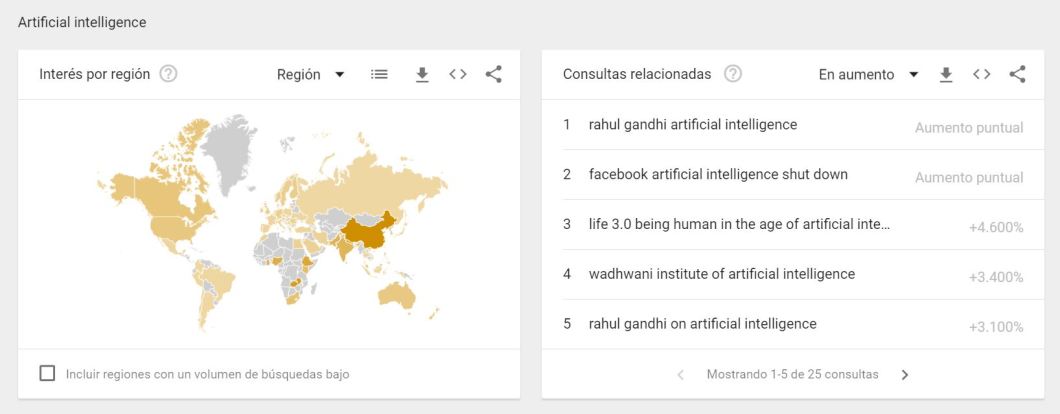Select wadhwani institute of artificial intelligence
Viewport: 1060px width, 414px height.
click(x=722, y=274)
